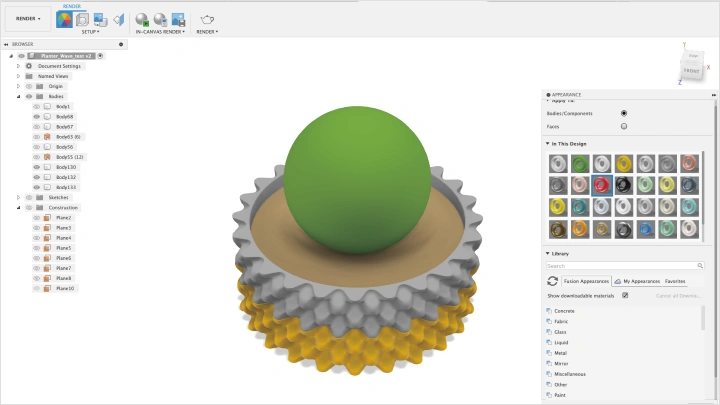The height and width of the screenshot is (405, 720).
Task: Collapse the Construction folder
Action: (x=18, y=208)
